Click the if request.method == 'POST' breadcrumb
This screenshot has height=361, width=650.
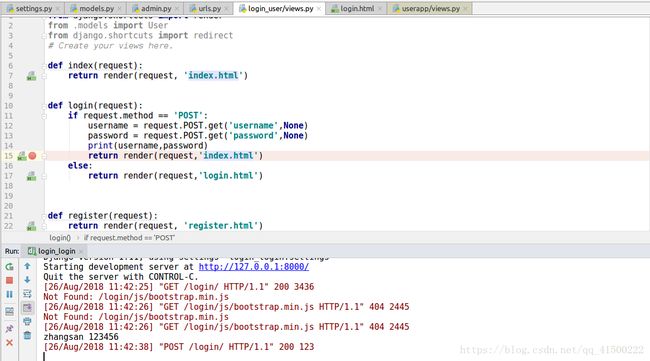pyautogui.click(x=129, y=238)
